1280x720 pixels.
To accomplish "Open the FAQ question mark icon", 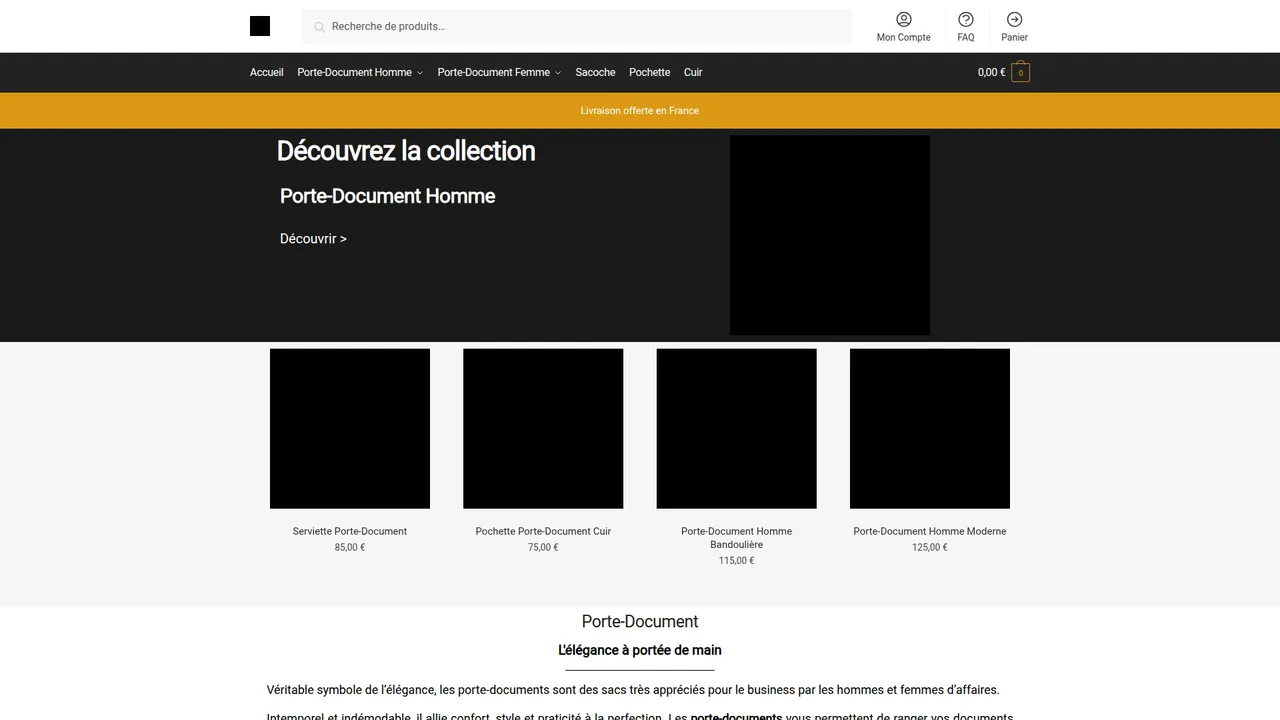I will point(966,19).
